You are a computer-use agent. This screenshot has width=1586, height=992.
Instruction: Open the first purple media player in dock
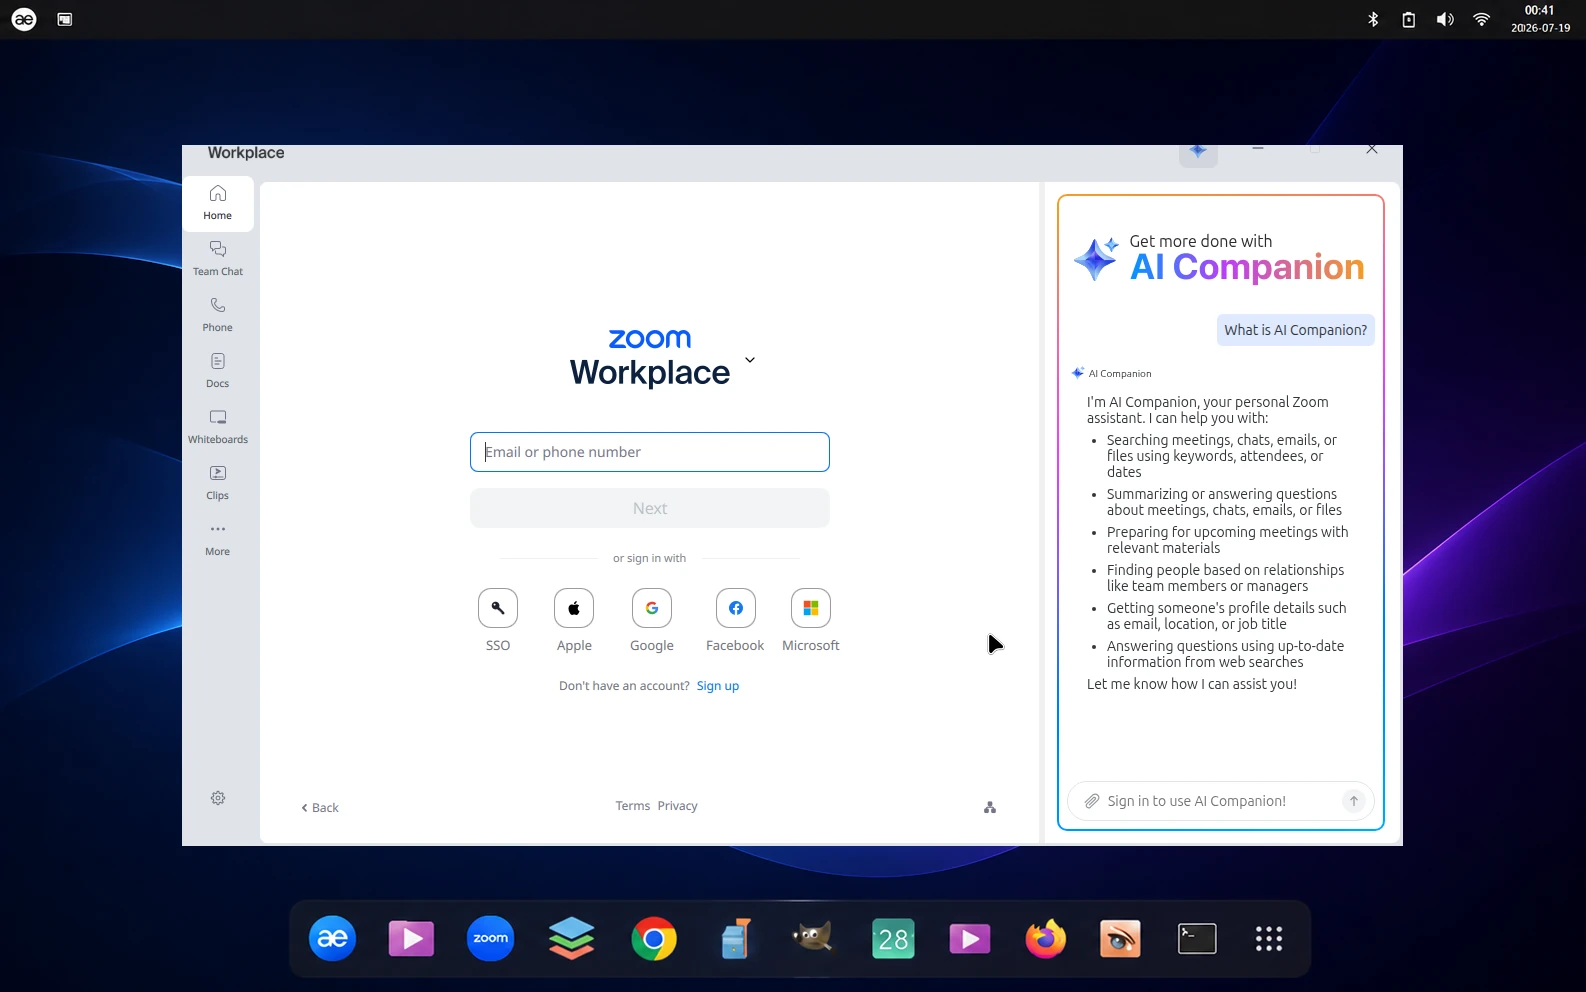tap(411, 939)
